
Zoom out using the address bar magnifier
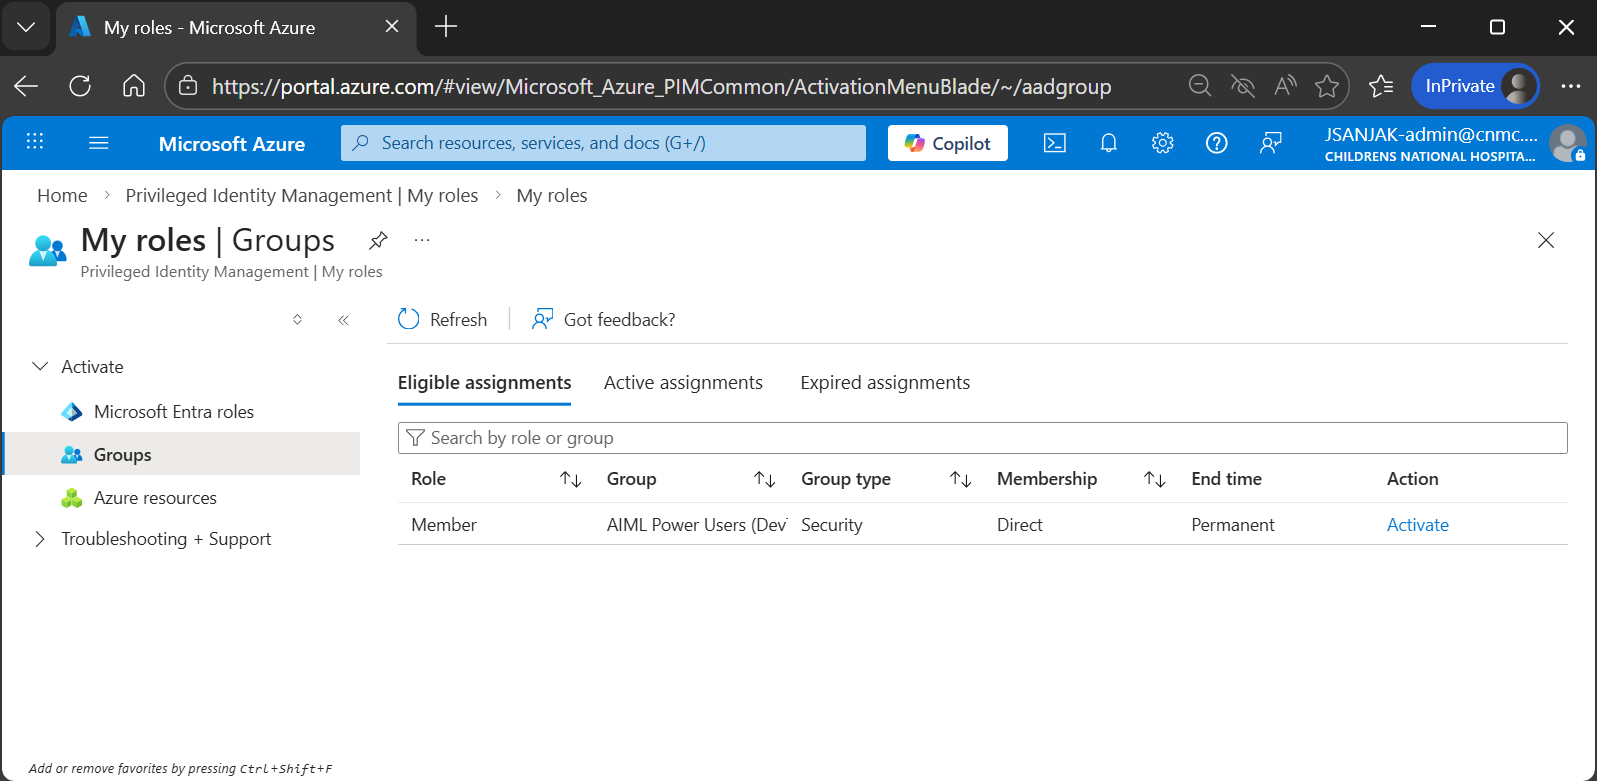1200,86
